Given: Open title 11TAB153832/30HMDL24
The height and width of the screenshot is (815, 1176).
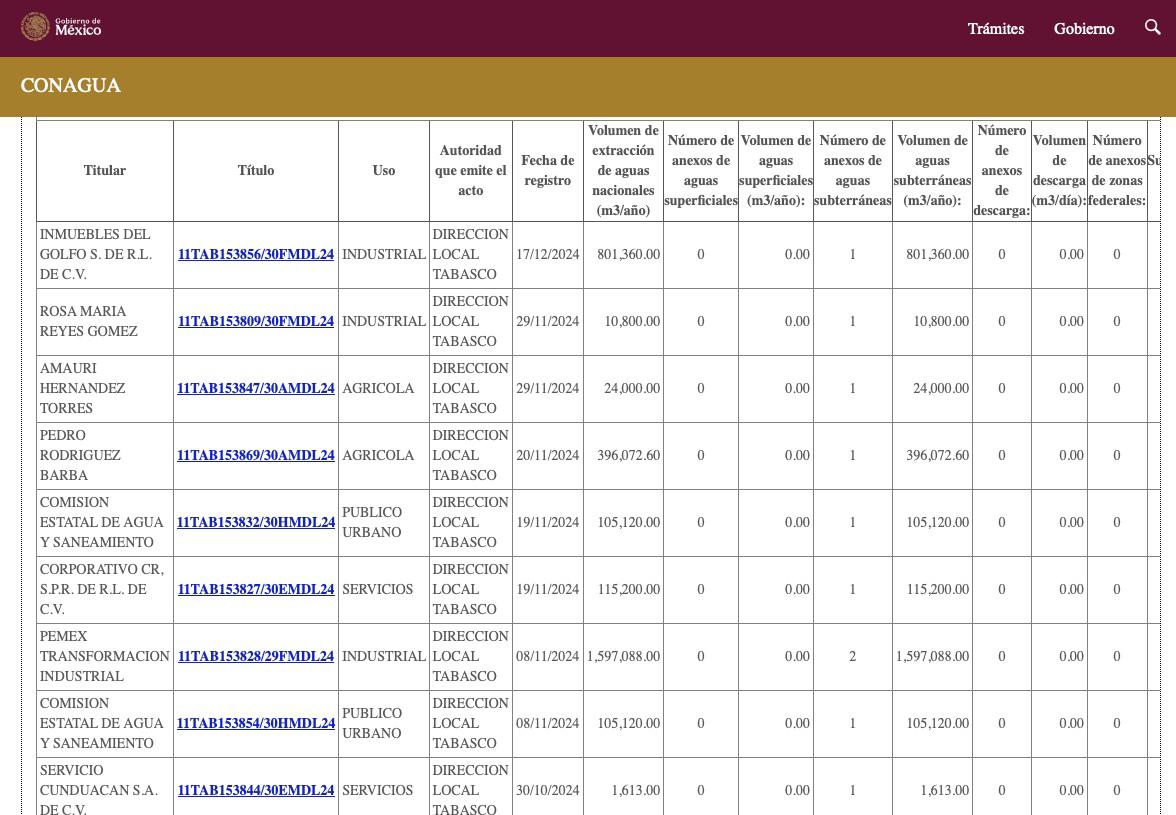Looking at the screenshot, I should tap(256, 522).
